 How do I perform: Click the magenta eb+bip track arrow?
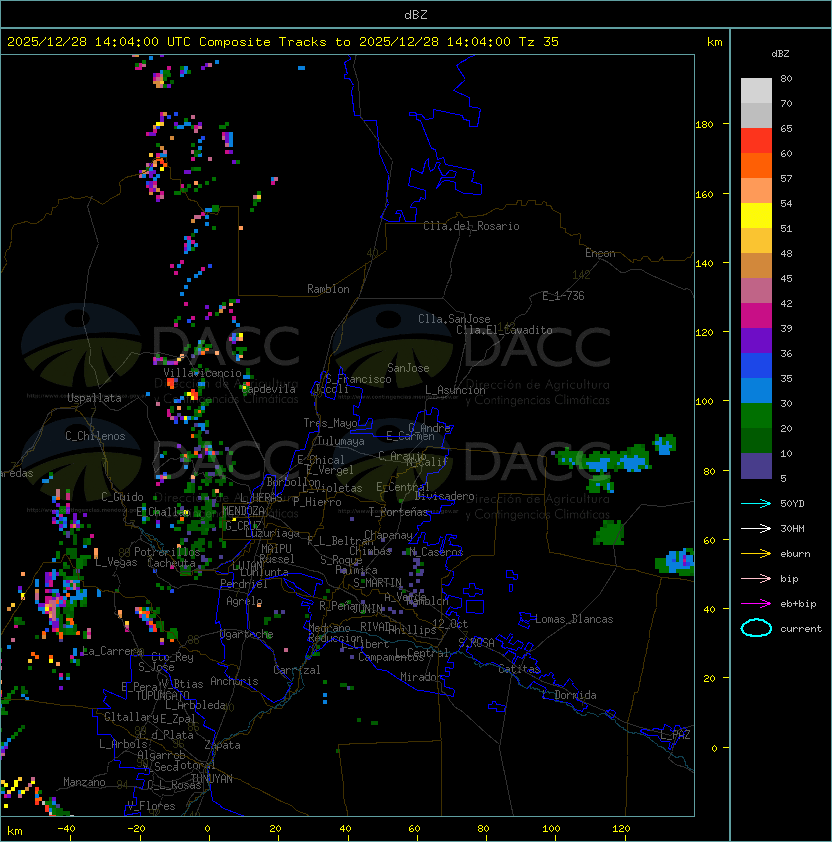tap(756, 604)
